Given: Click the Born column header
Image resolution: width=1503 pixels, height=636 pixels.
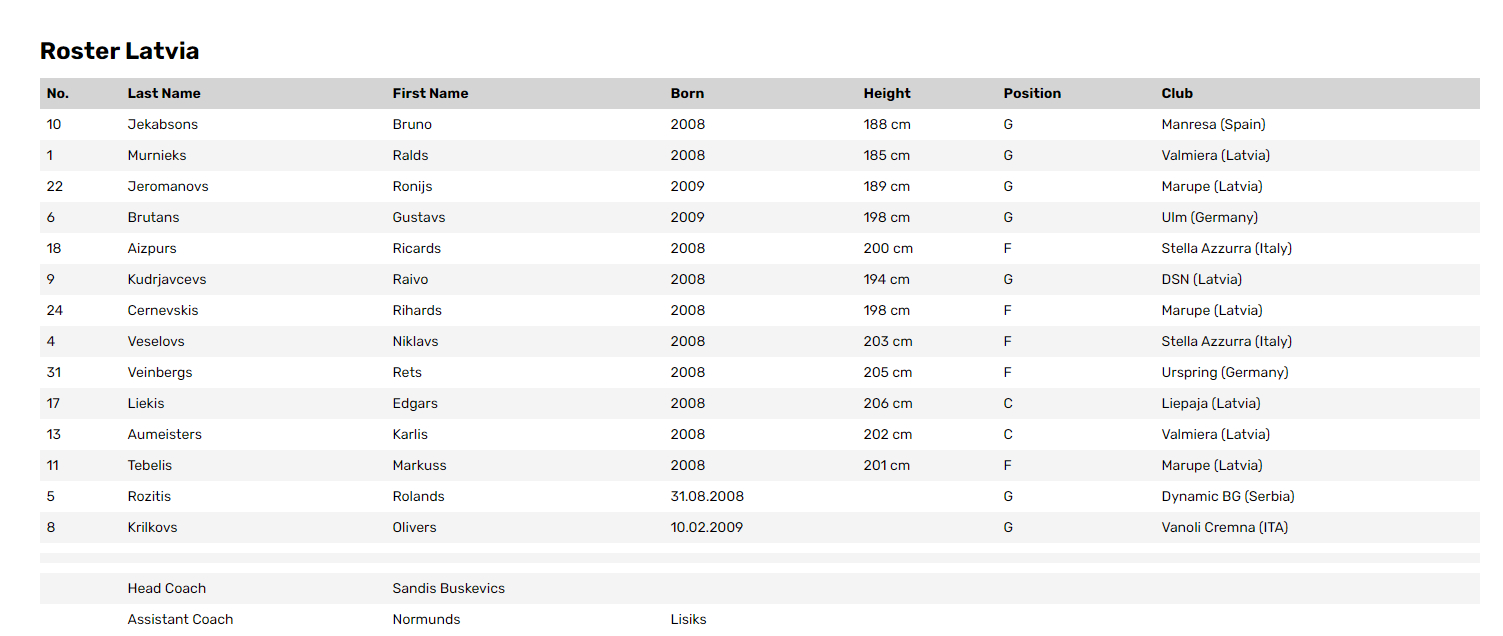Looking at the screenshot, I should tap(687, 93).
